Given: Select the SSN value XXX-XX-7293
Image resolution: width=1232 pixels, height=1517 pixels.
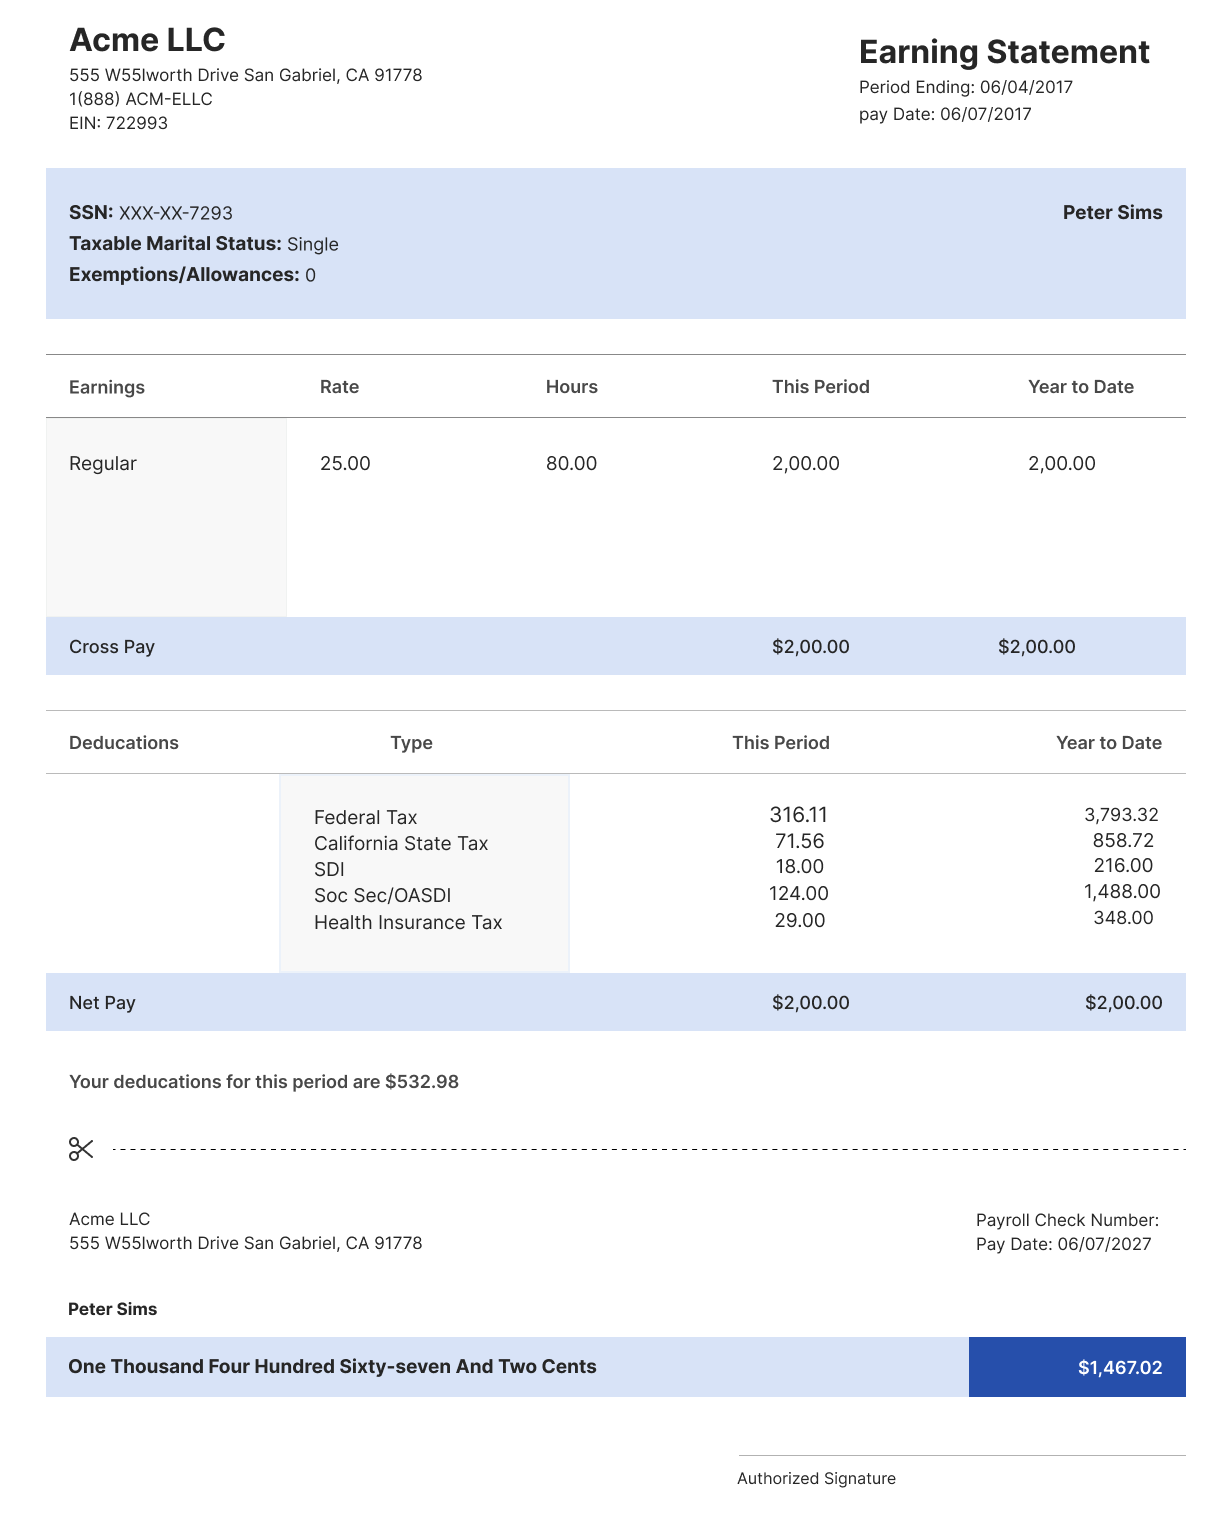Looking at the screenshot, I should [176, 213].
